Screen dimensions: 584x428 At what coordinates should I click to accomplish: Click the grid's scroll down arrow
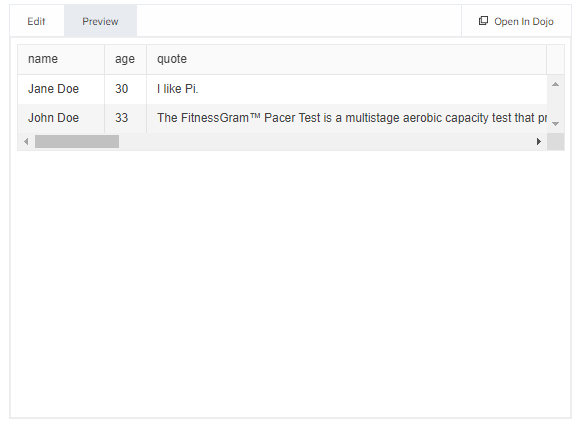pyautogui.click(x=555, y=124)
